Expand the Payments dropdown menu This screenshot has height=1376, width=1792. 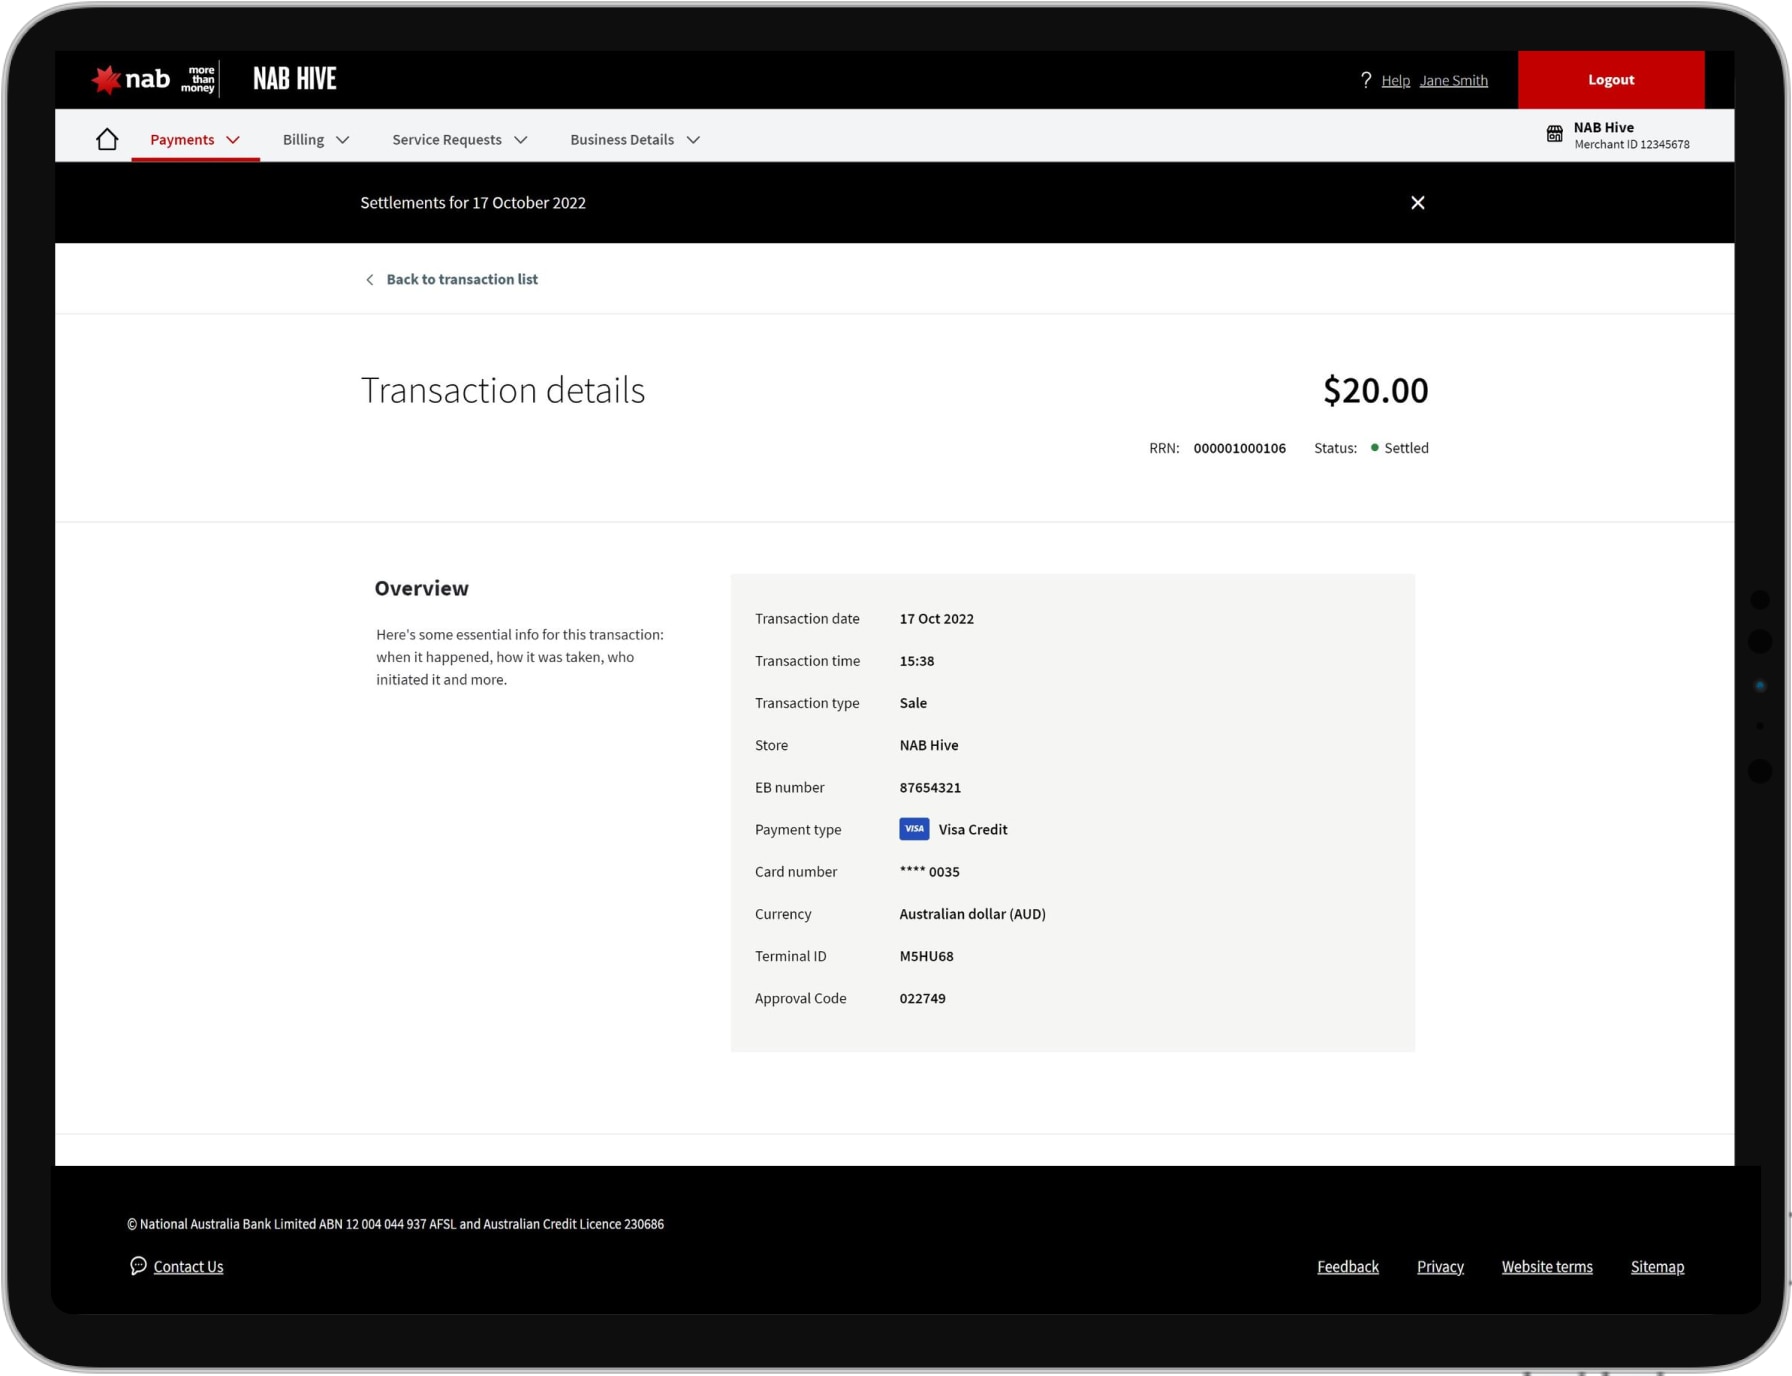195,140
